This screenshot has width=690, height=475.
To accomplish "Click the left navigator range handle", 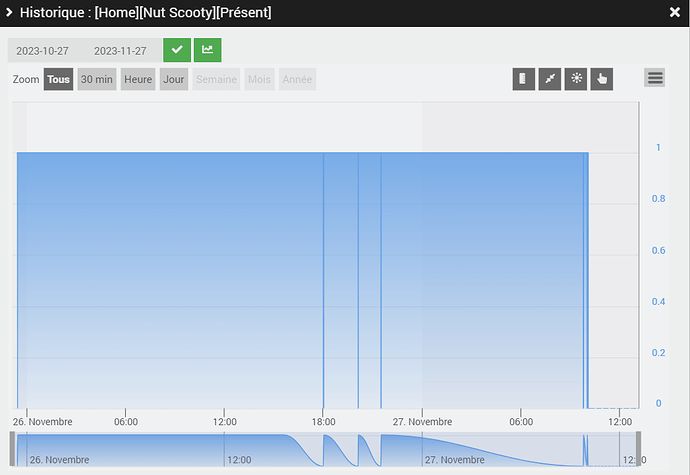I will pos(12,449).
